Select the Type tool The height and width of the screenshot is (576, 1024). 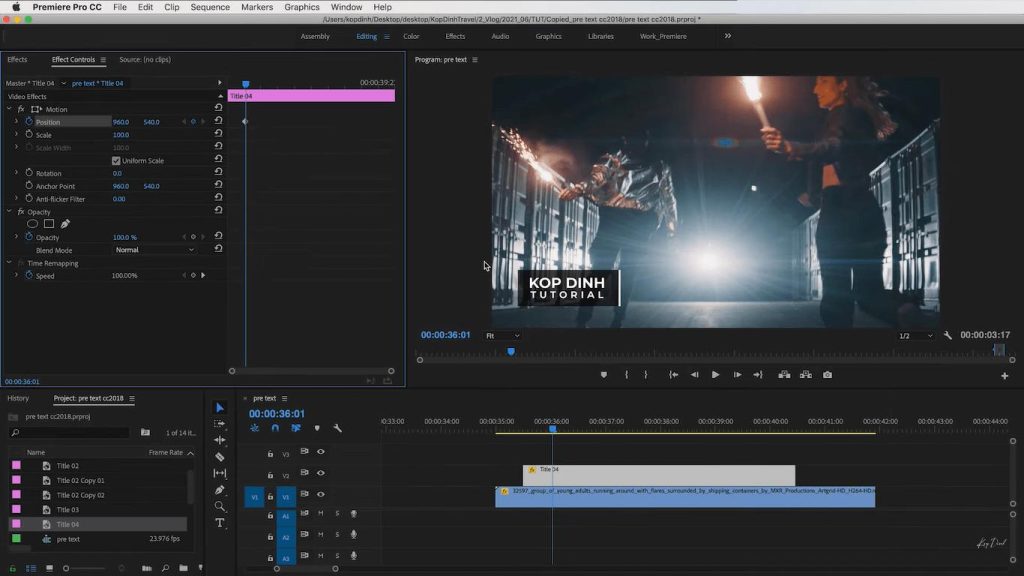point(220,523)
